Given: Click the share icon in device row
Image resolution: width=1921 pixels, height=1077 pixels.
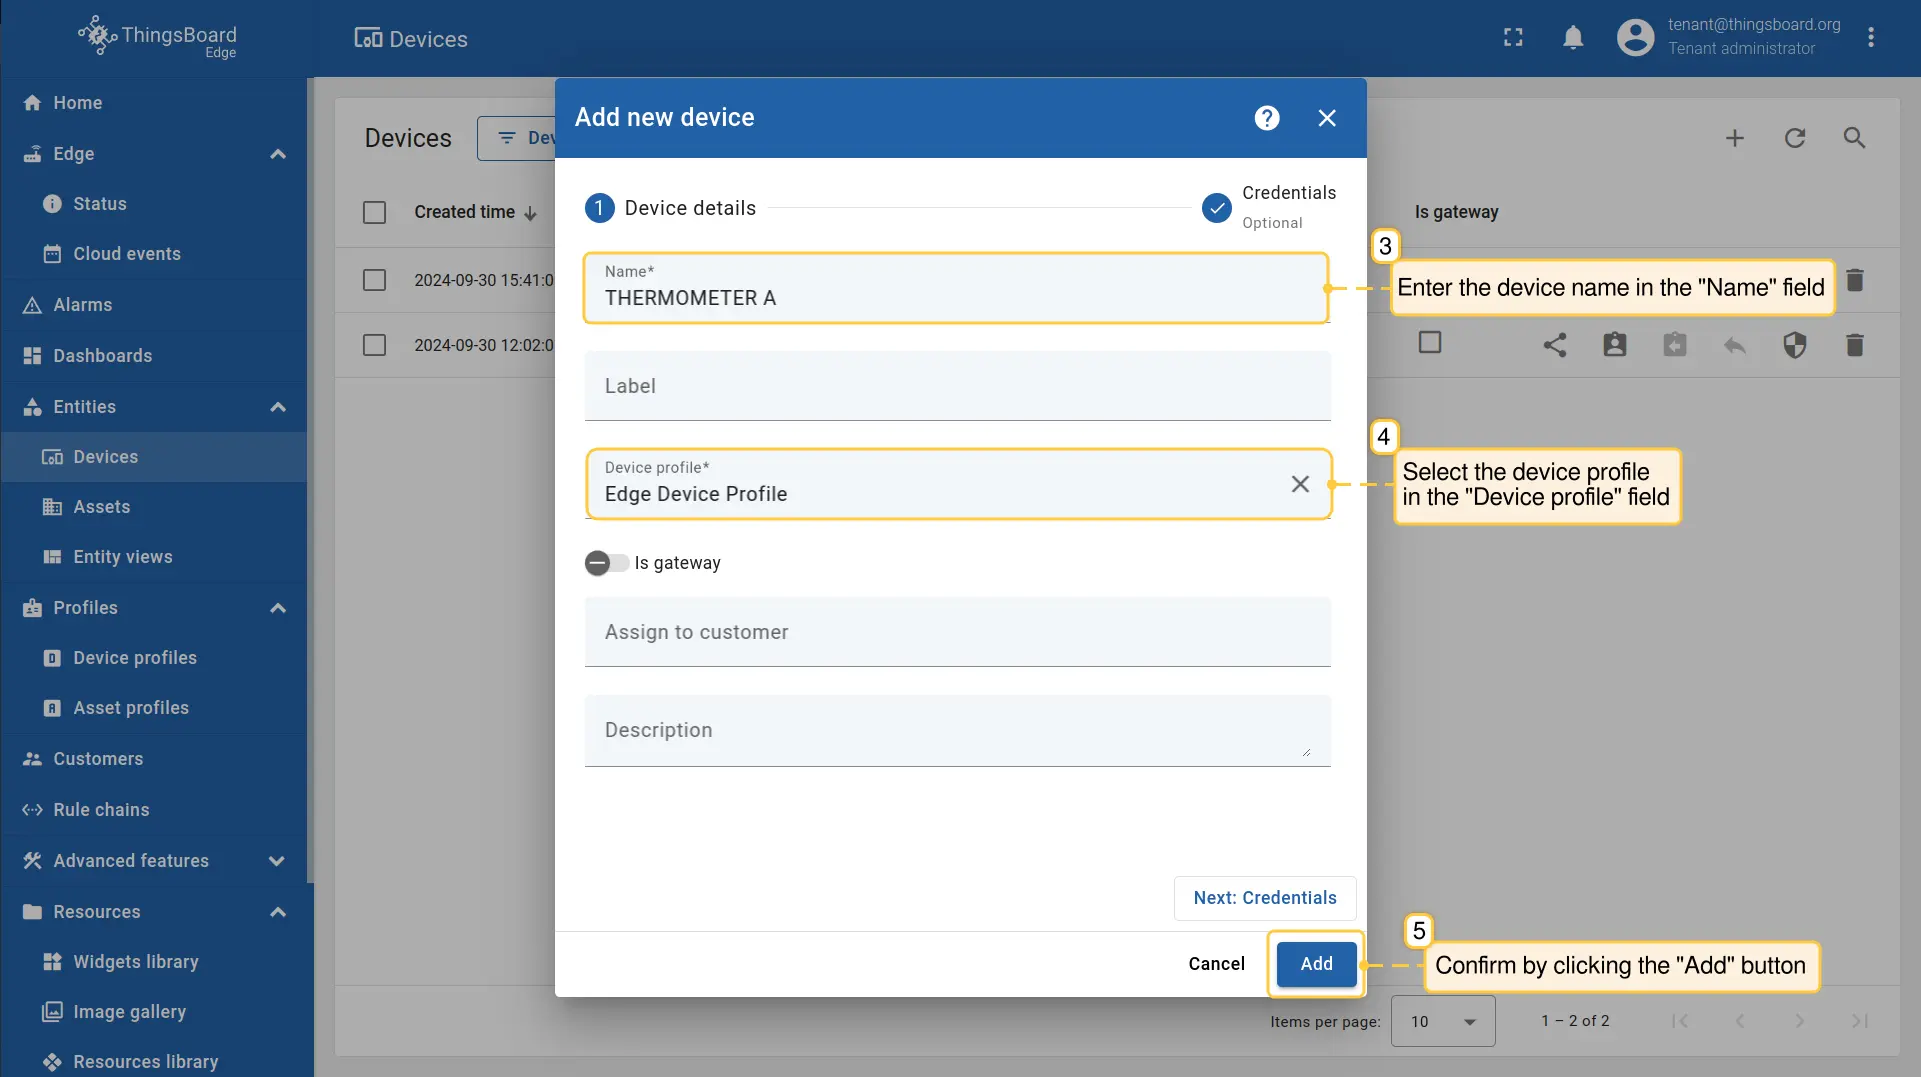Looking at the screenshot, I should click(1554, 345).
